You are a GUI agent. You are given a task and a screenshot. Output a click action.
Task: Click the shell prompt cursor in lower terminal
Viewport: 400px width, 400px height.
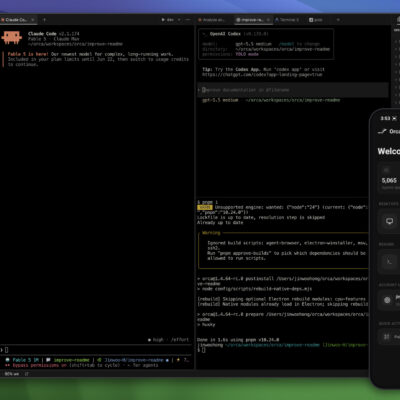[204, 350]
